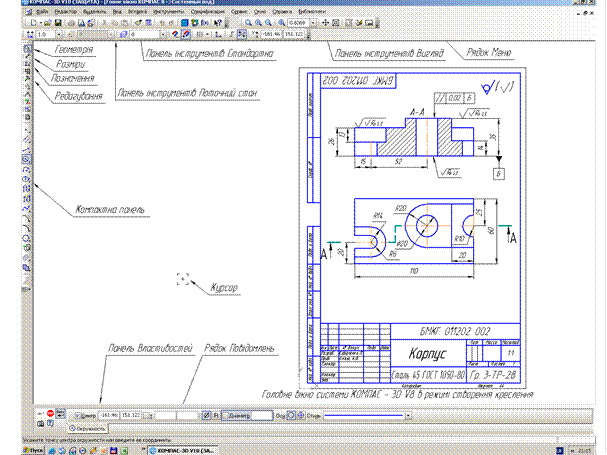The width and height of the screenshot is (607, 455).
Task: Expand the zoom scale dropdown arrow
Action: pos(314,23)
